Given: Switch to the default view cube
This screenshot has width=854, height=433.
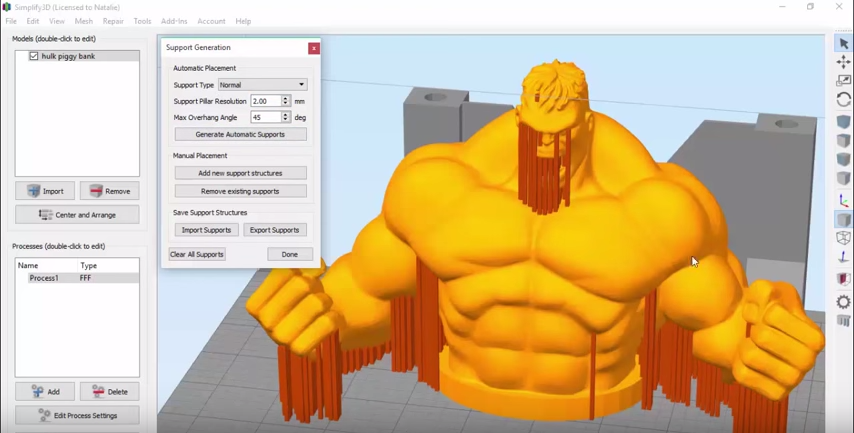Looking at the screenshot, I should (843, 121).
